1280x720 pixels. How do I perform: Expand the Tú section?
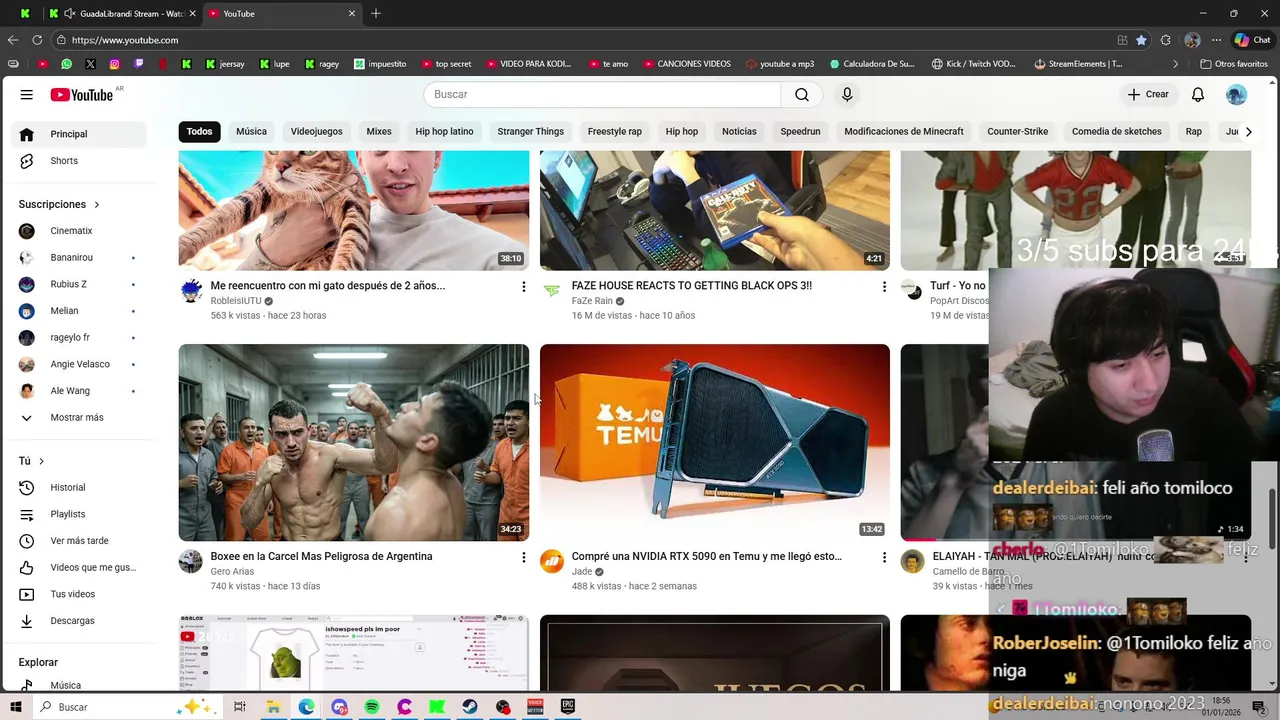click(x=32, y=461)
